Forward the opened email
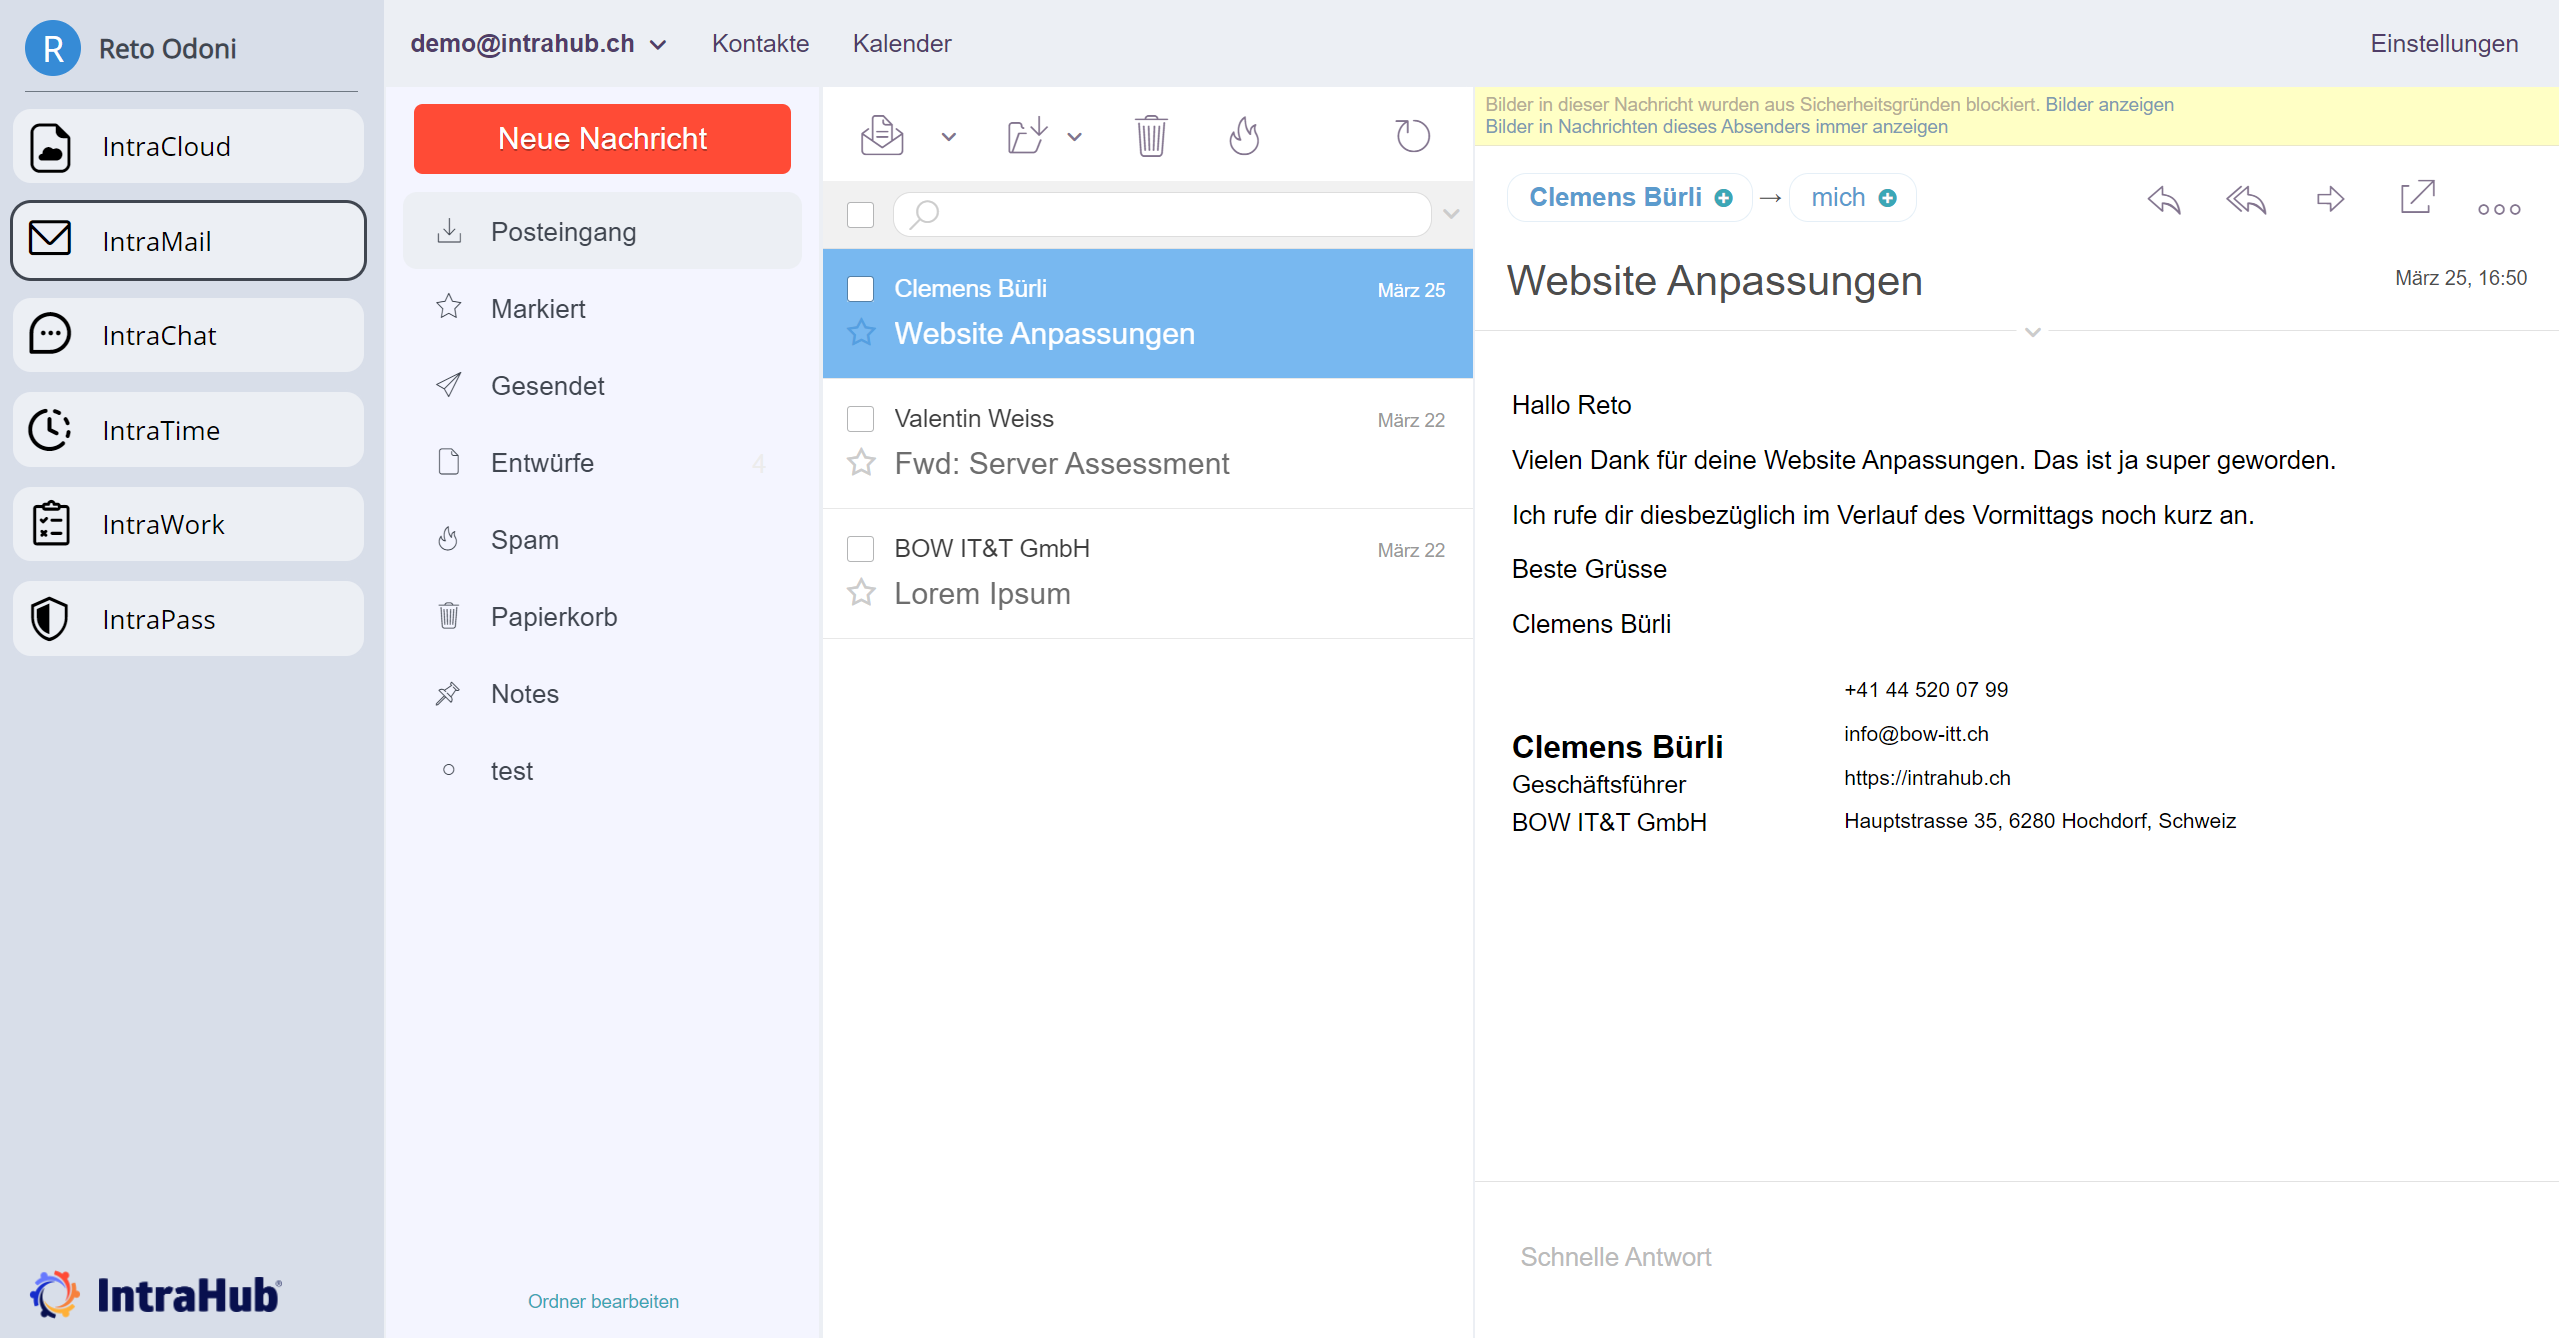The height and width of the screenshot is (1338, 2559). point(2329,200)
